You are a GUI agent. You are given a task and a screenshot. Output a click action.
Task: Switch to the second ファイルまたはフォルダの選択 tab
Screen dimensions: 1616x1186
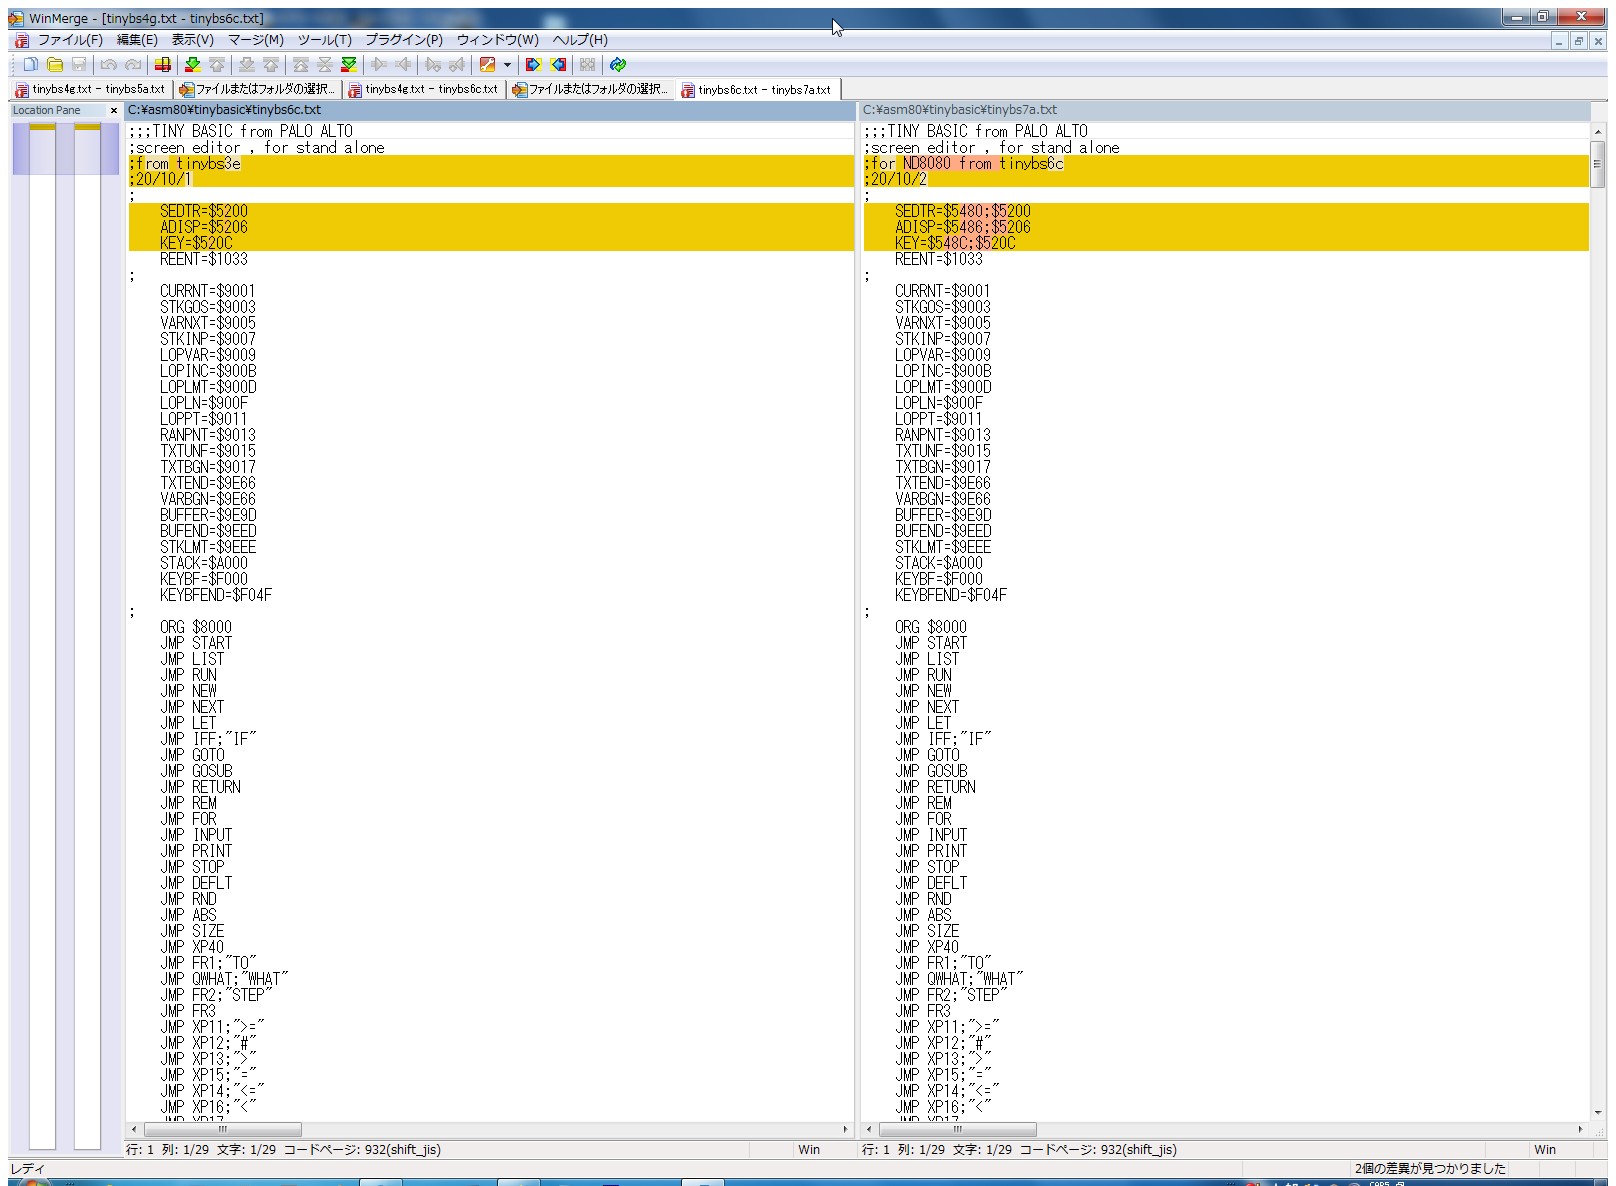tap(590, 89)
